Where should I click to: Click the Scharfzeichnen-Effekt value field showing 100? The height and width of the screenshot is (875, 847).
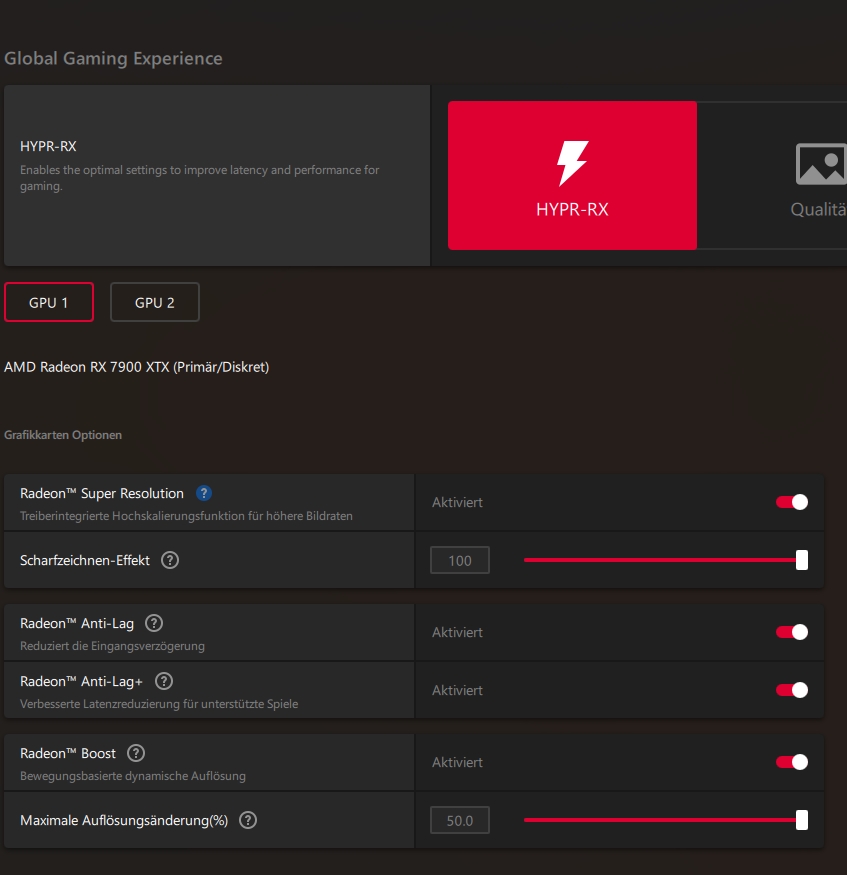(x=460, y=560)
